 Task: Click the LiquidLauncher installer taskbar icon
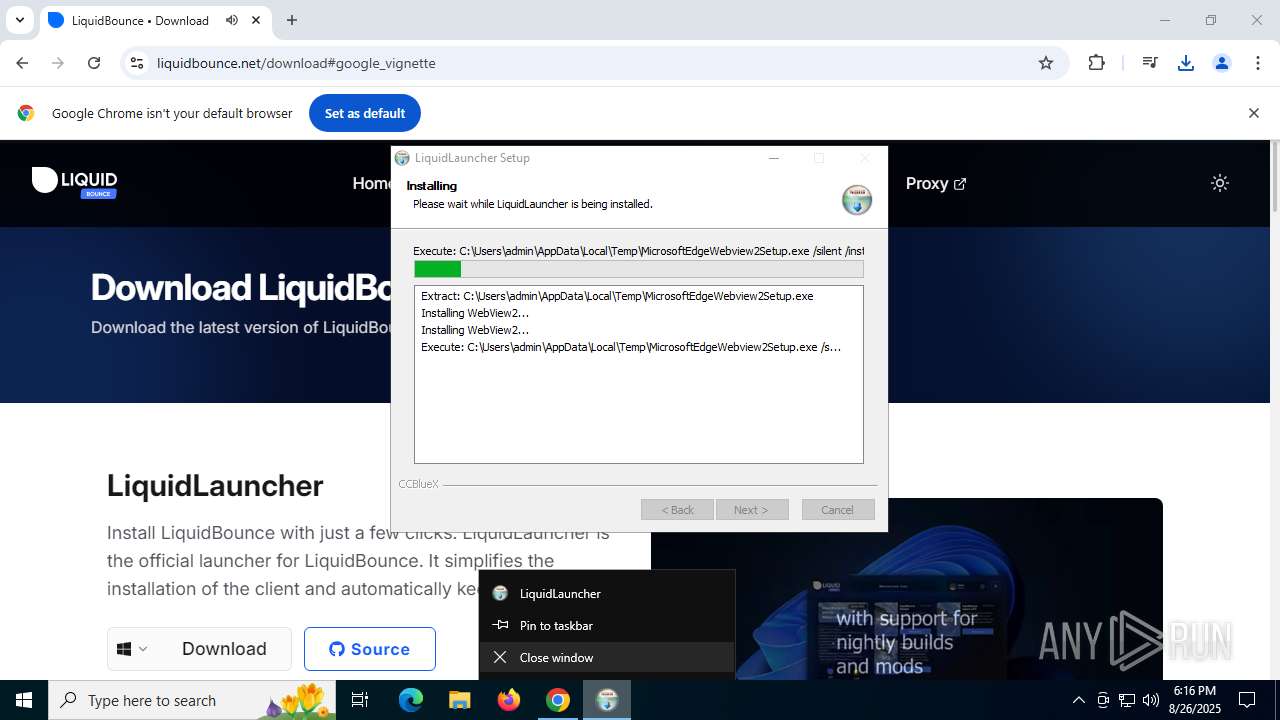(607, 700)
